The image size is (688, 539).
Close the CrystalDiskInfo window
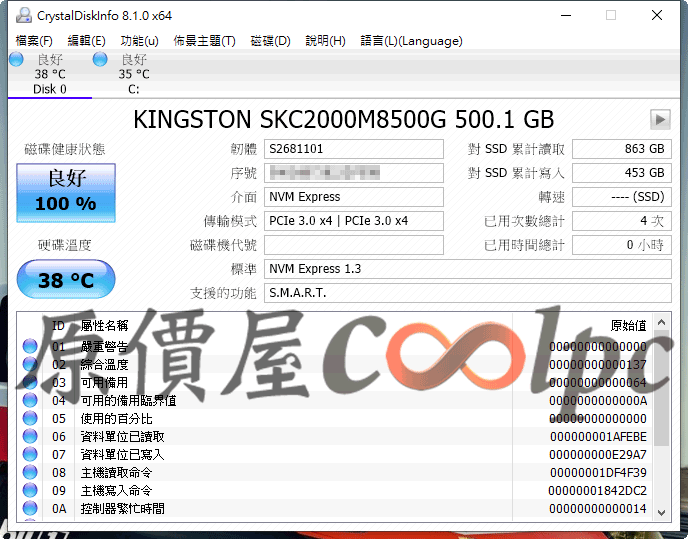[657, 15]
